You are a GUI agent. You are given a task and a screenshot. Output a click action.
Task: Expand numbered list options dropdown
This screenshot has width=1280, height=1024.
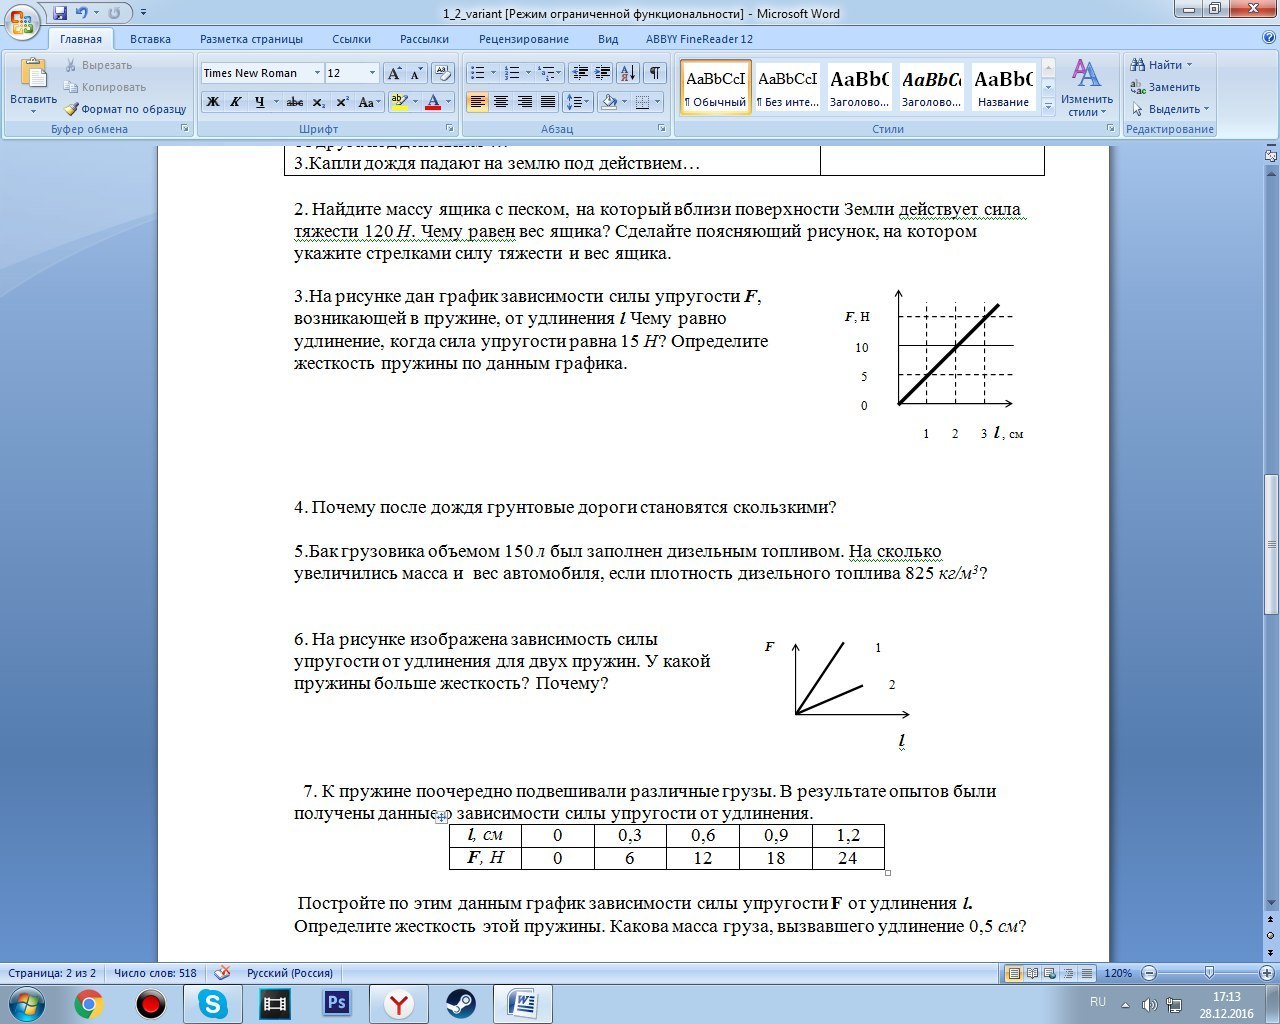tap(528, 73)
